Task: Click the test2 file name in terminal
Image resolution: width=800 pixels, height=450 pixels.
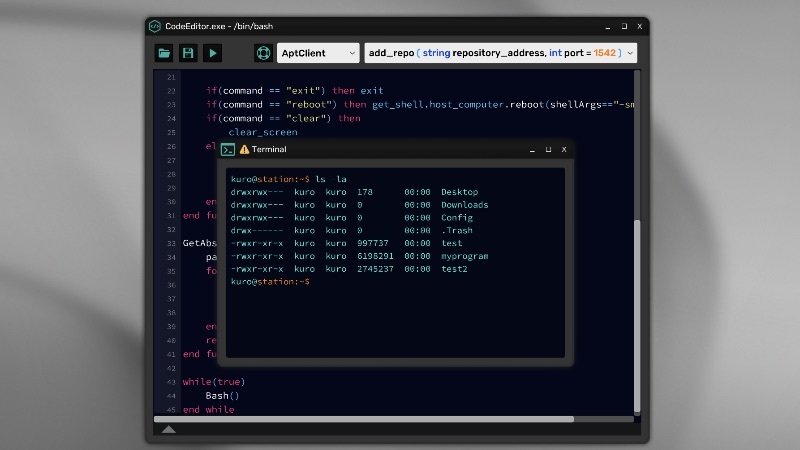Action: click(x=455, y=269)
